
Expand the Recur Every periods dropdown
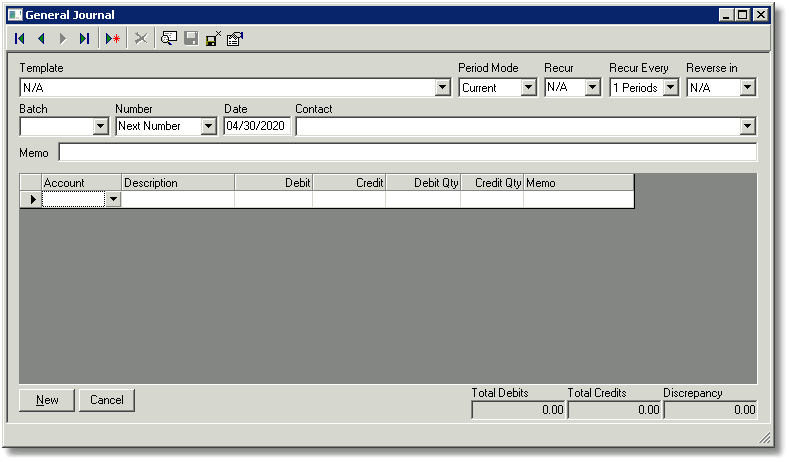670,88
